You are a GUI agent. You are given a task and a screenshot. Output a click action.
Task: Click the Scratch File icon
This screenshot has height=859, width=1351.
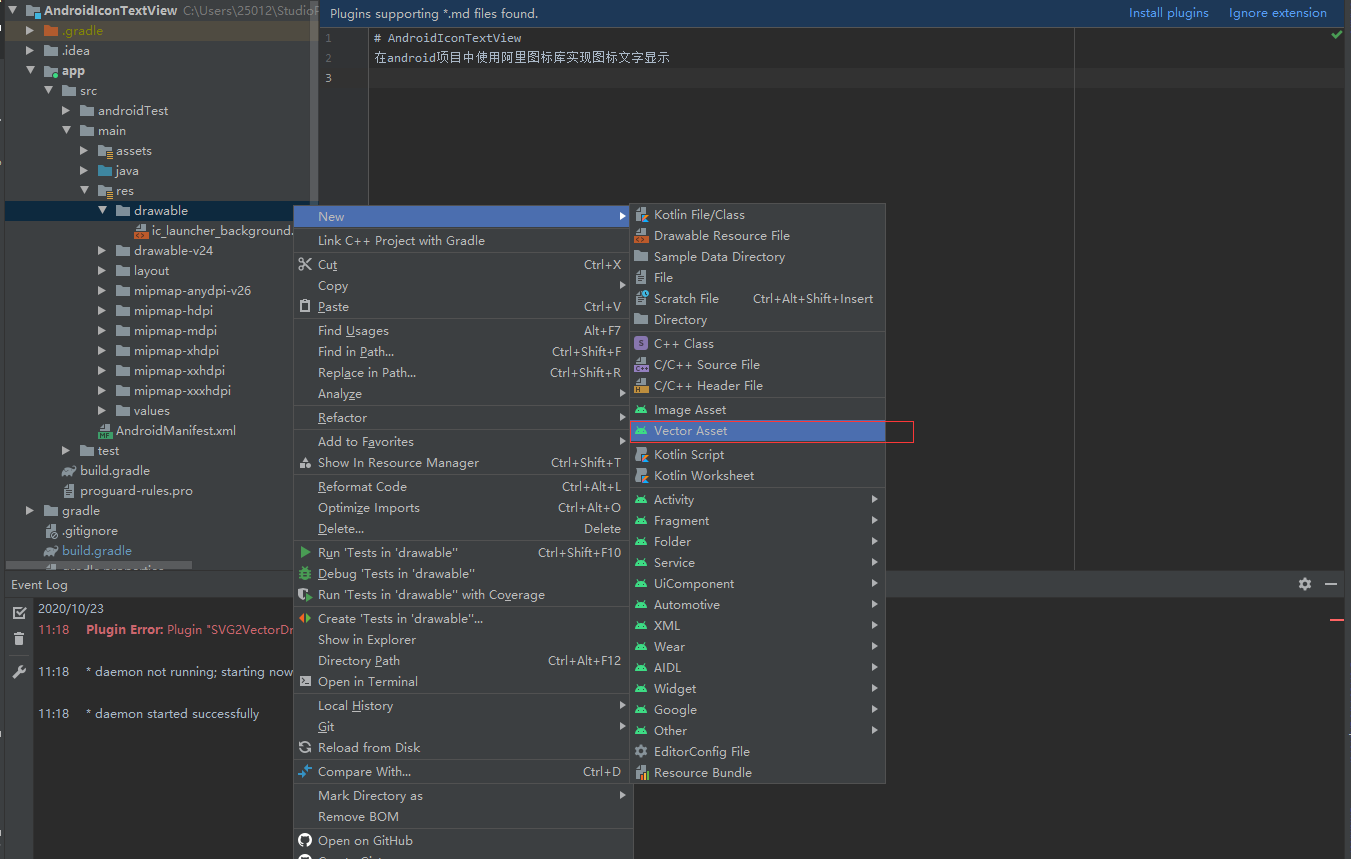[642, 299]
